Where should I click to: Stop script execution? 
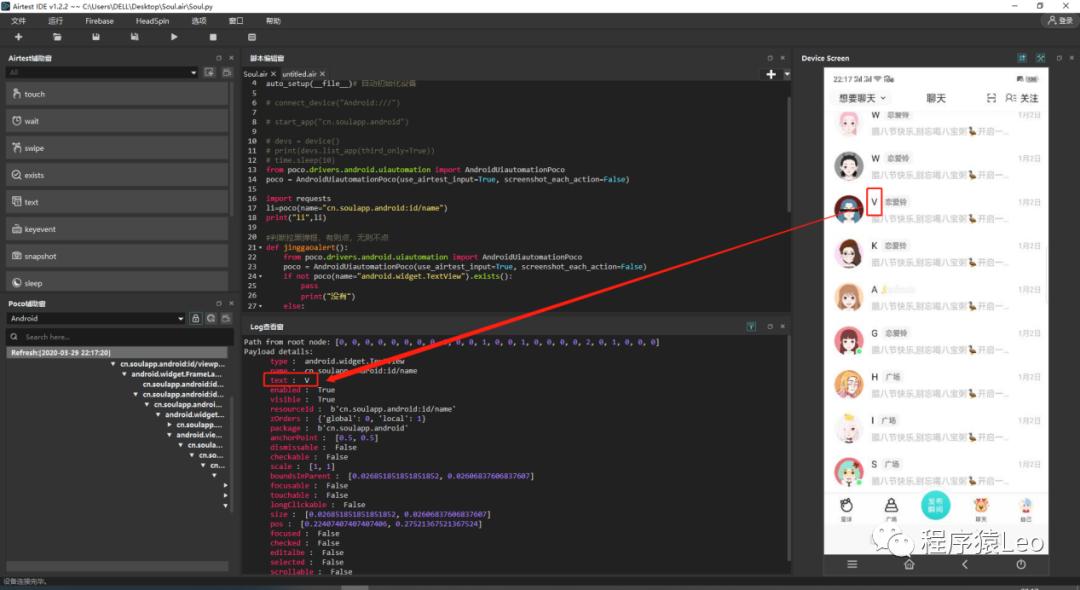[211, 36]
